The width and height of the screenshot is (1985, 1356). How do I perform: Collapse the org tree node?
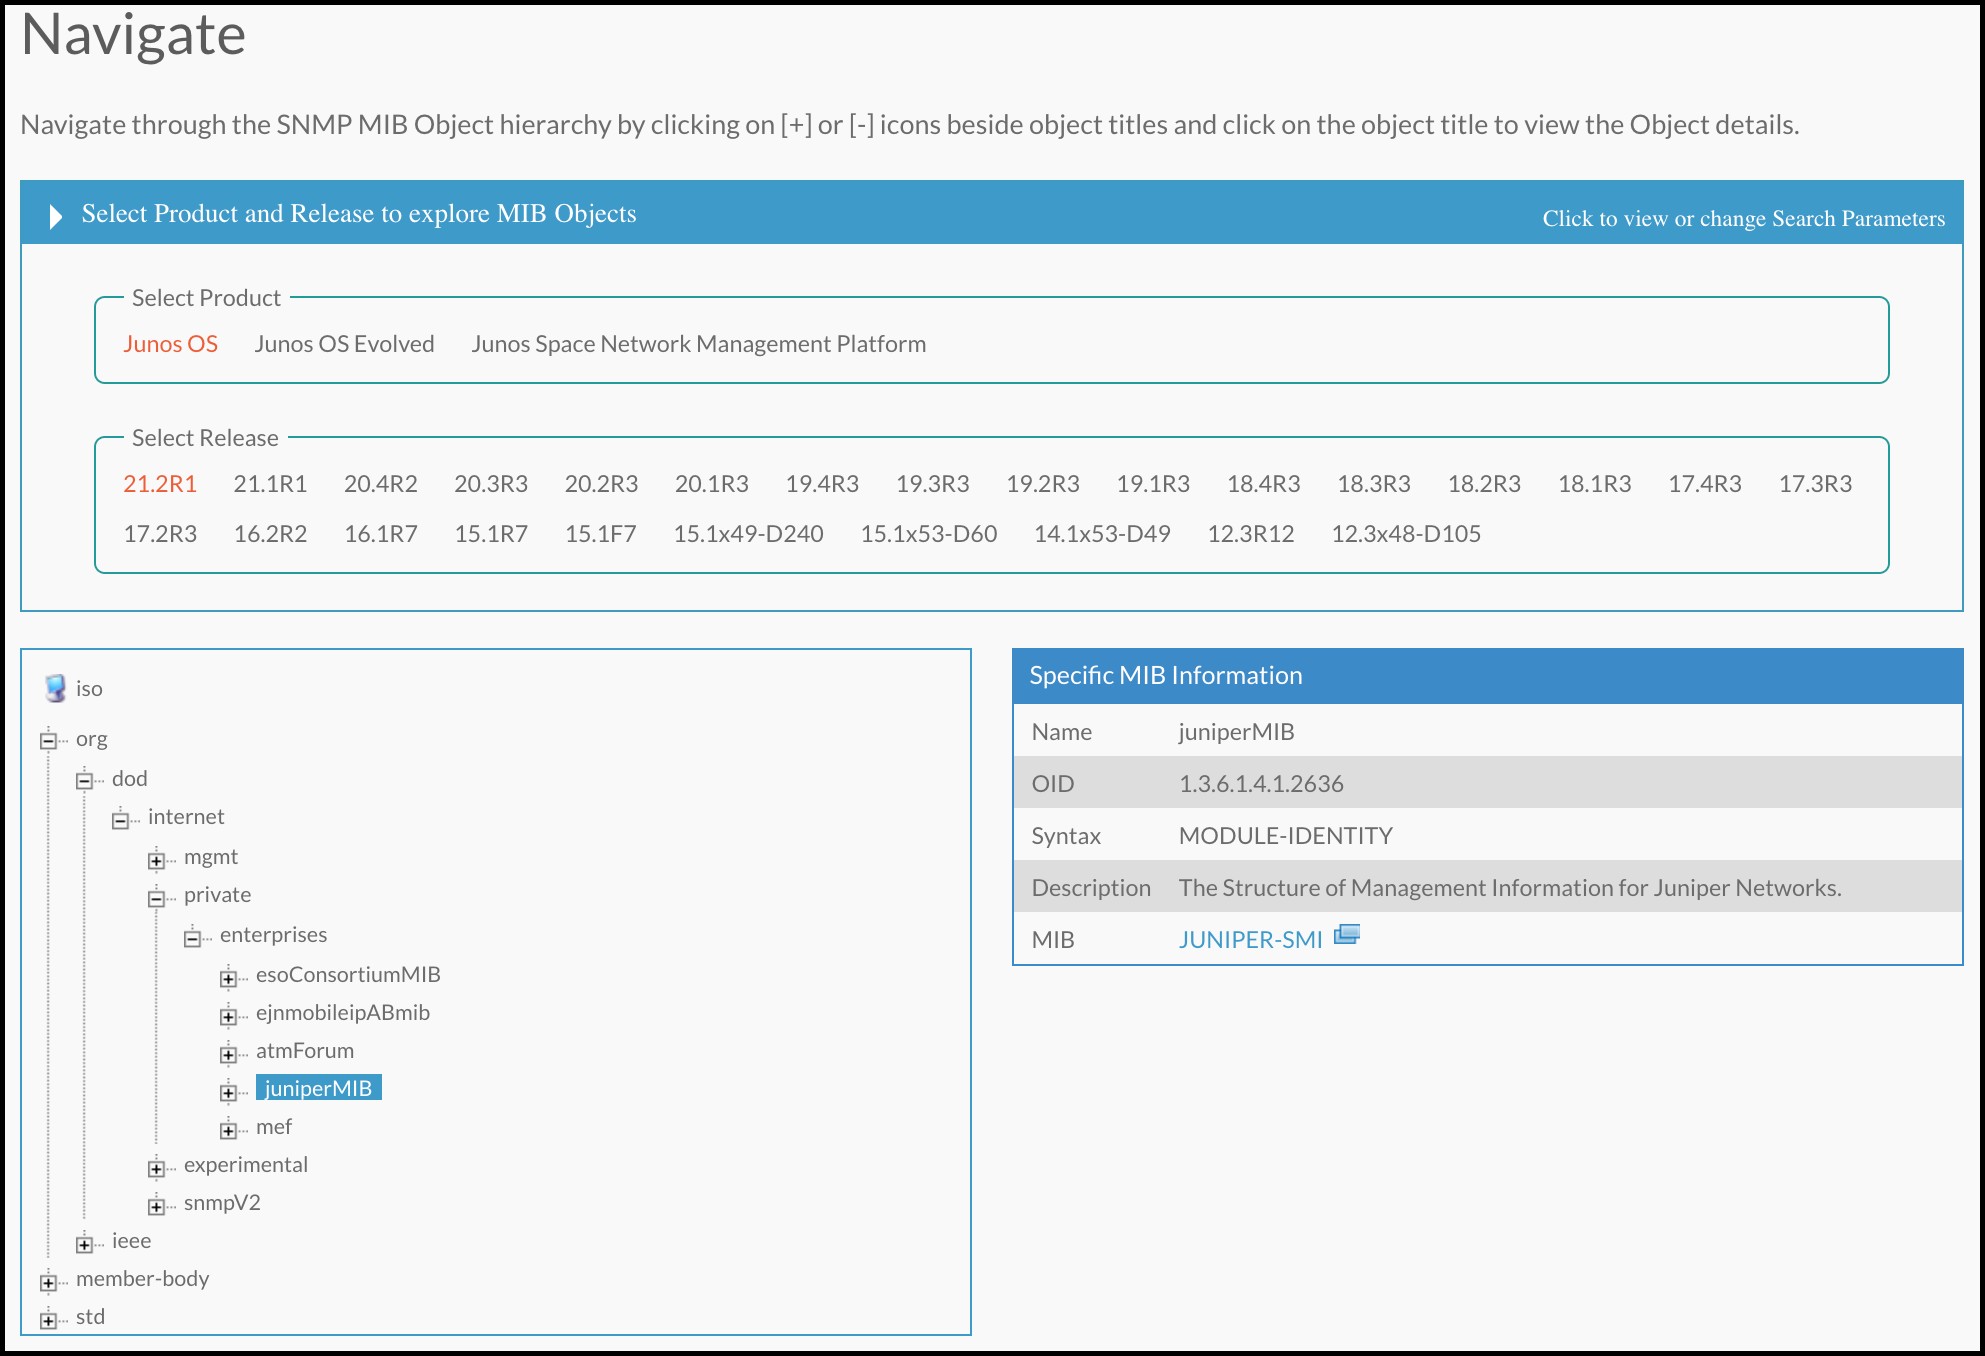coord(48,741)
